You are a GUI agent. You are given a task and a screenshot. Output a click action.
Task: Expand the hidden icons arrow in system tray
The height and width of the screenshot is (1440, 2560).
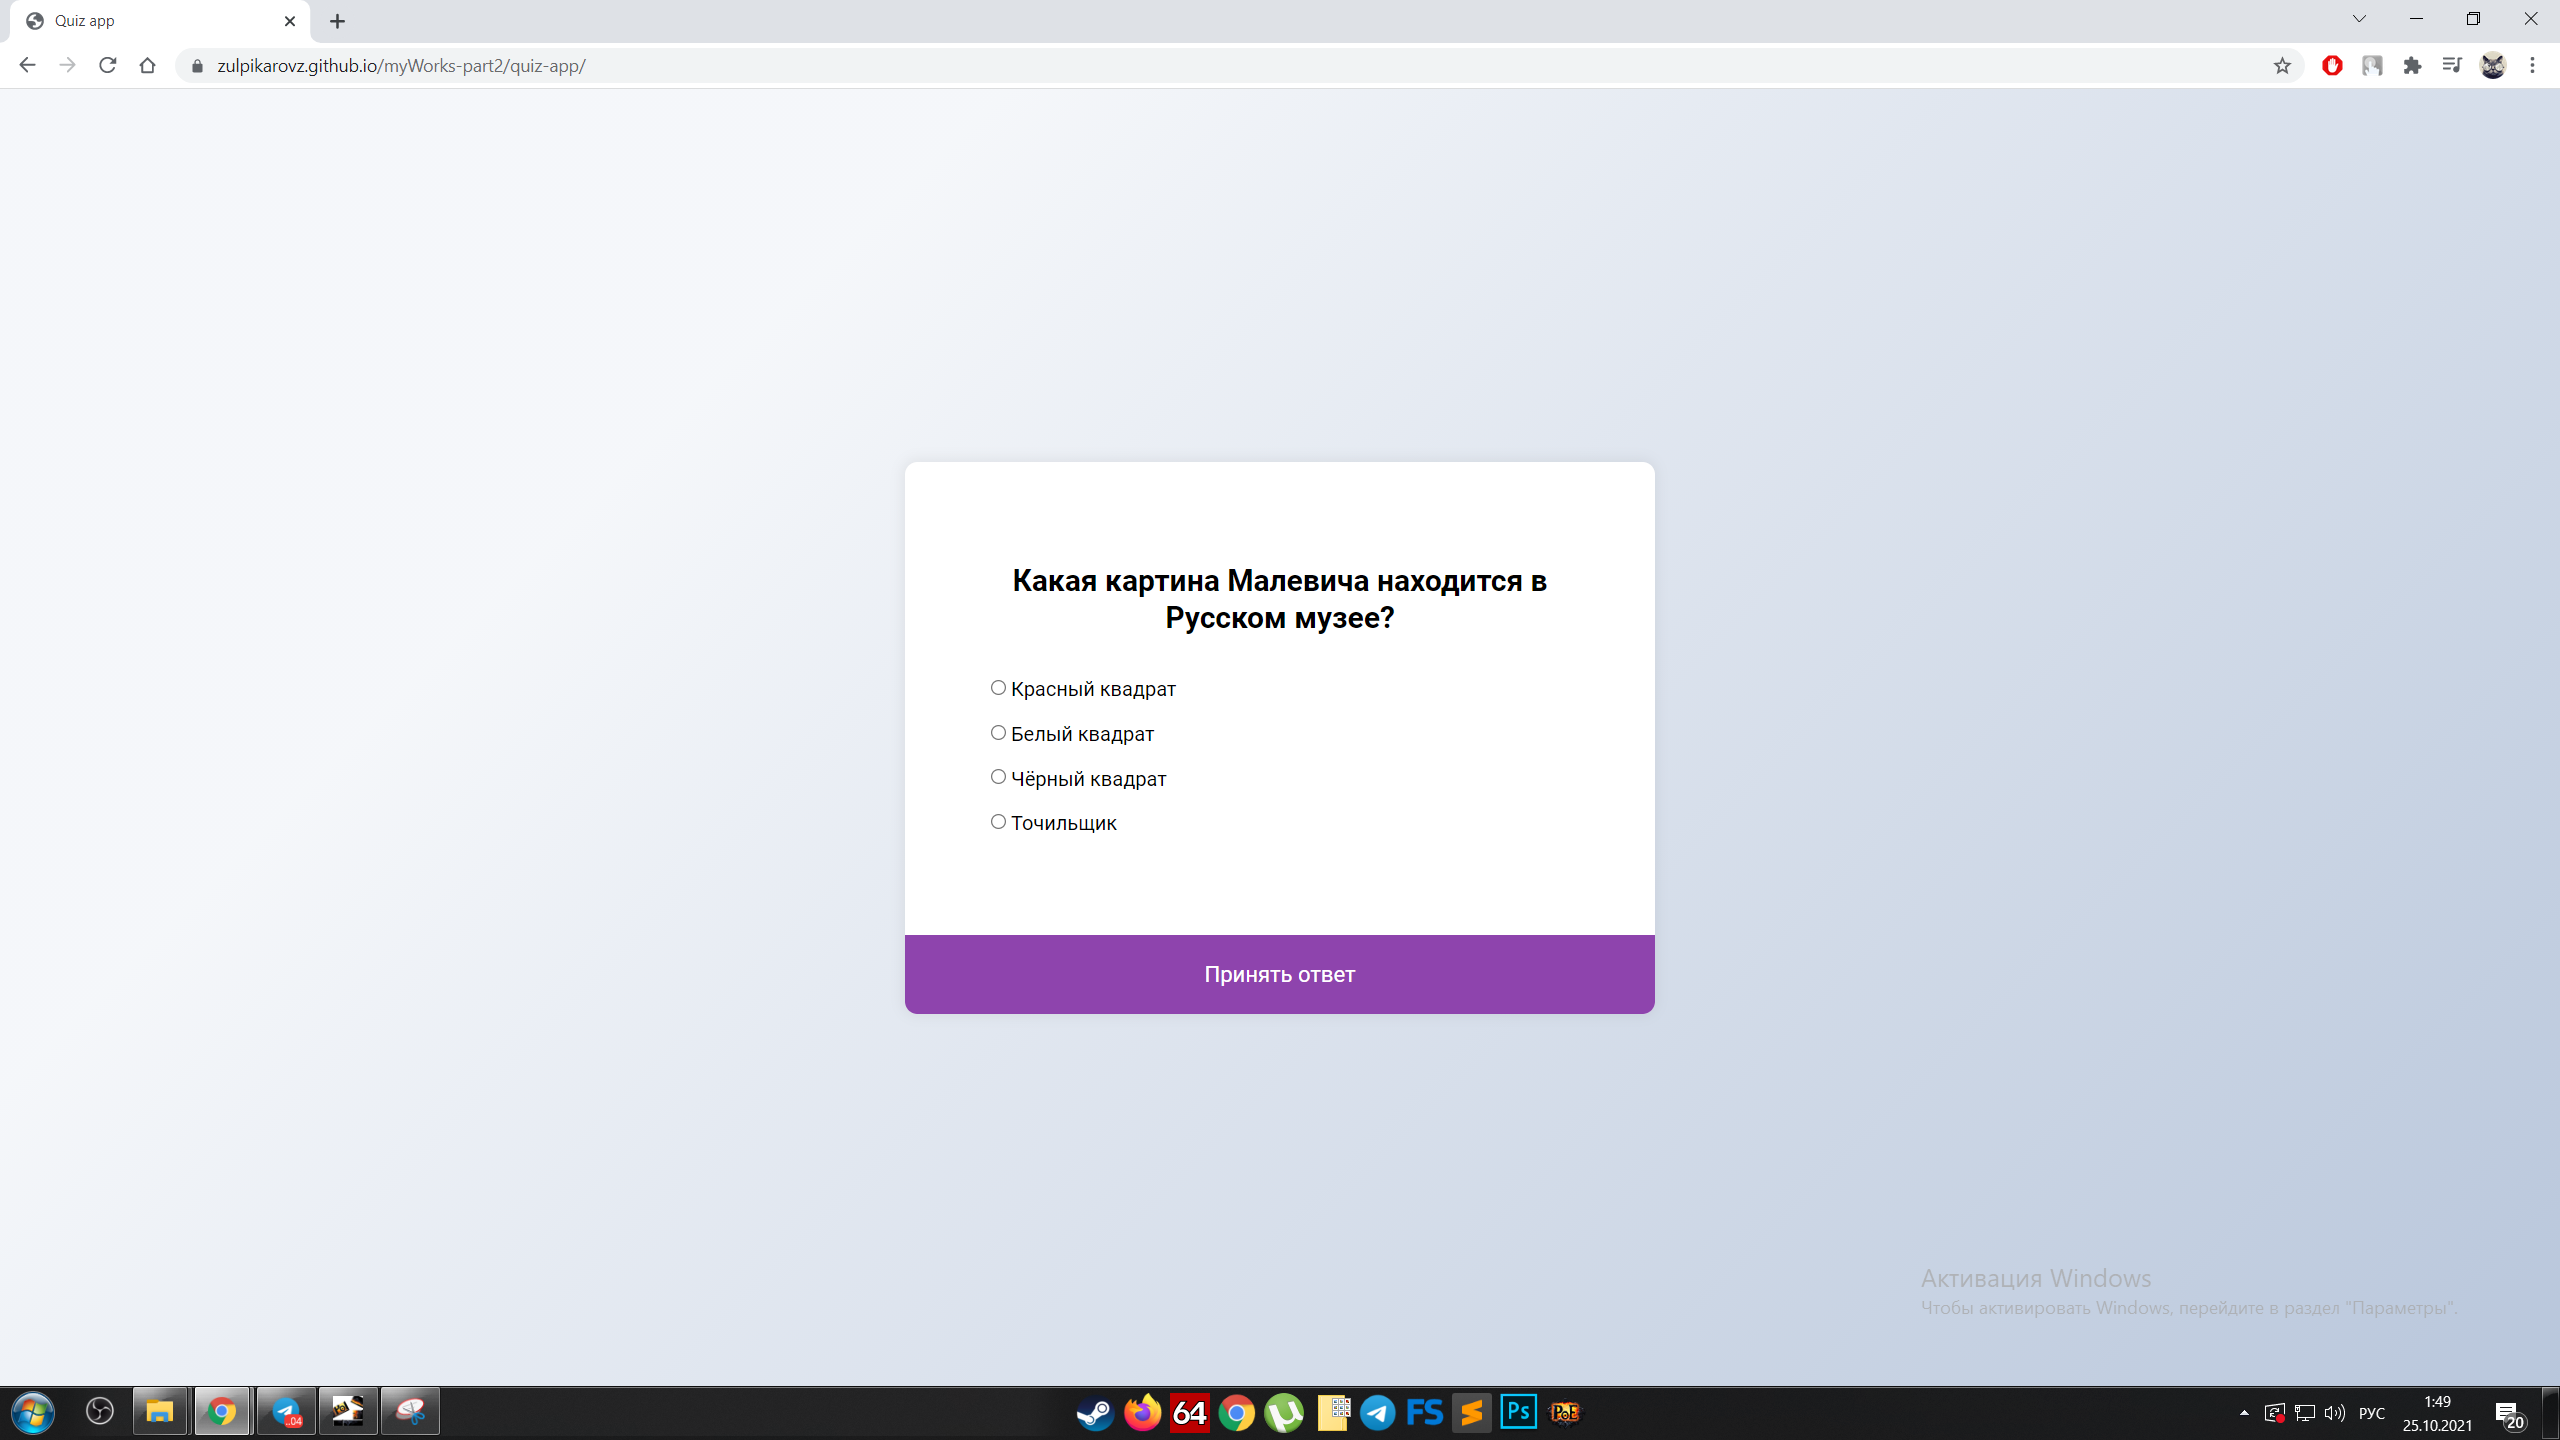click(x=2243, y=1412)
